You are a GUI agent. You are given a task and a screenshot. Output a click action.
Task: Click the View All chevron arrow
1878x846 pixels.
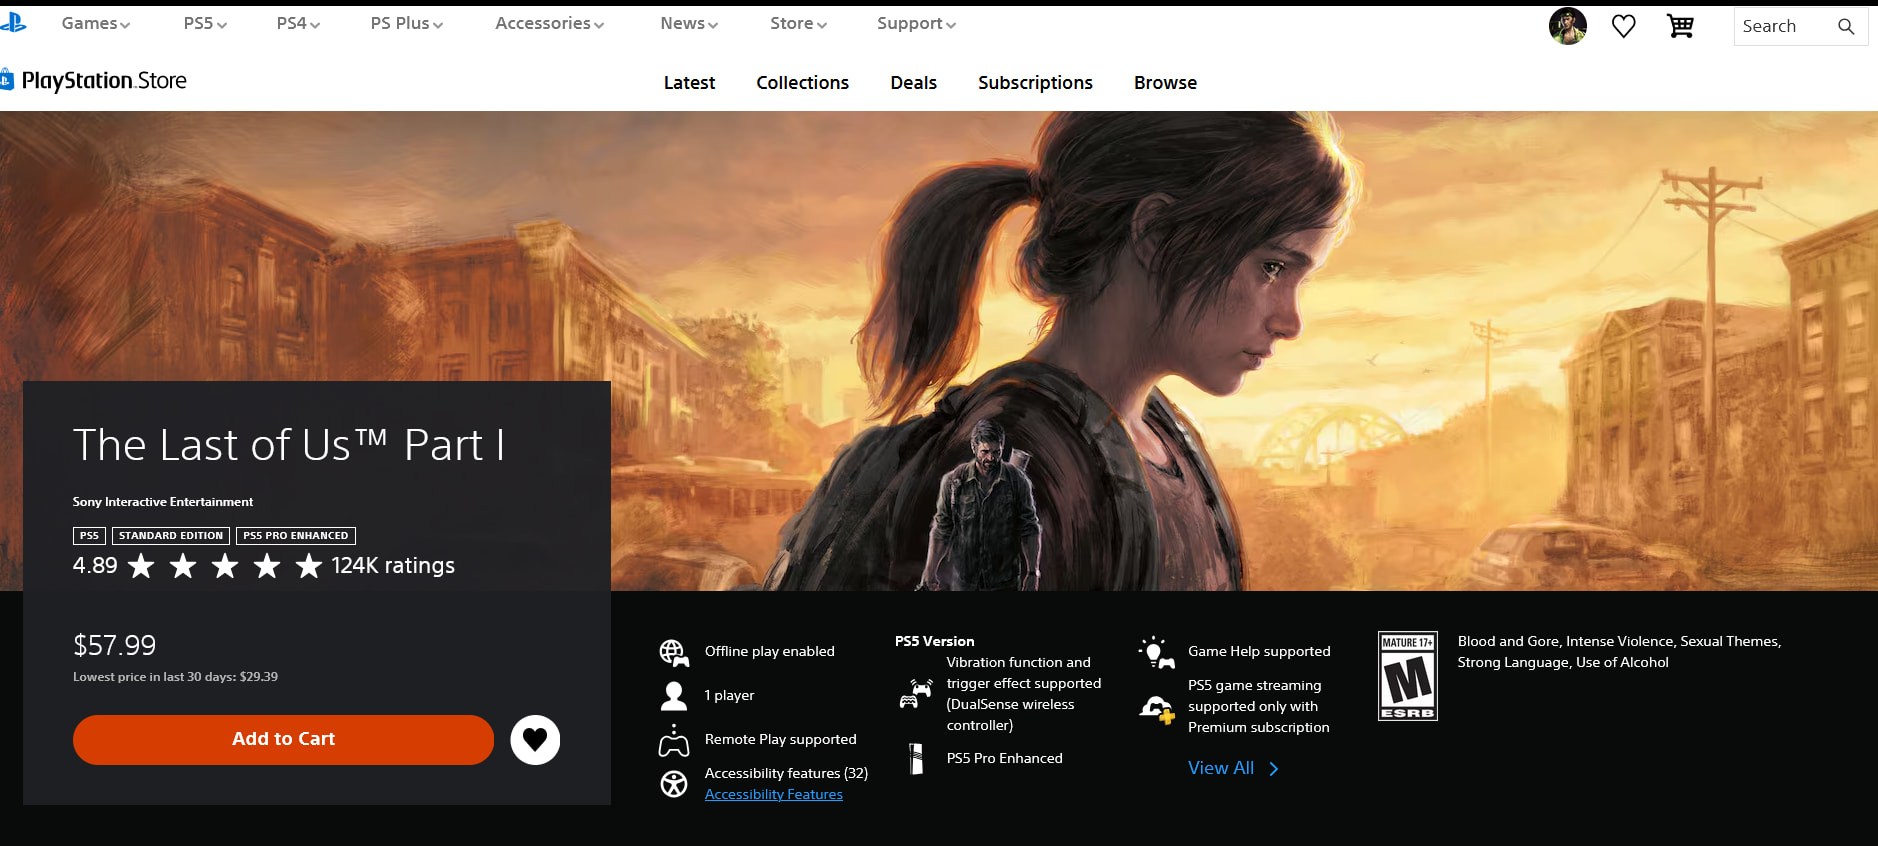pos(1273,769)
